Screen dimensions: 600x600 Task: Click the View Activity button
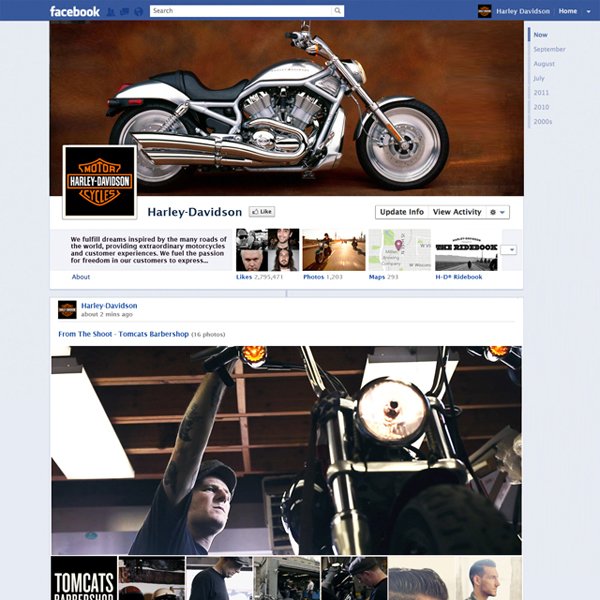click(x=457, y=212)
